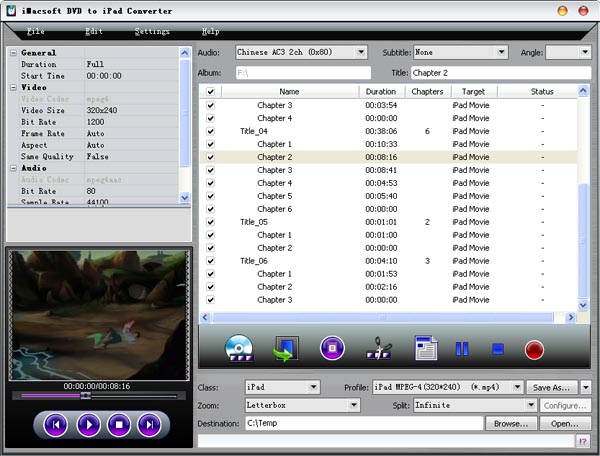
Task: Open the Save As arrow dropdown
Action: pyautogui.click(x=586, y=387)
